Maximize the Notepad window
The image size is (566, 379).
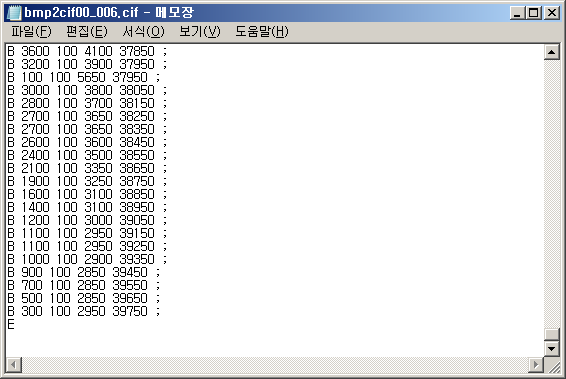coord(534,13)
